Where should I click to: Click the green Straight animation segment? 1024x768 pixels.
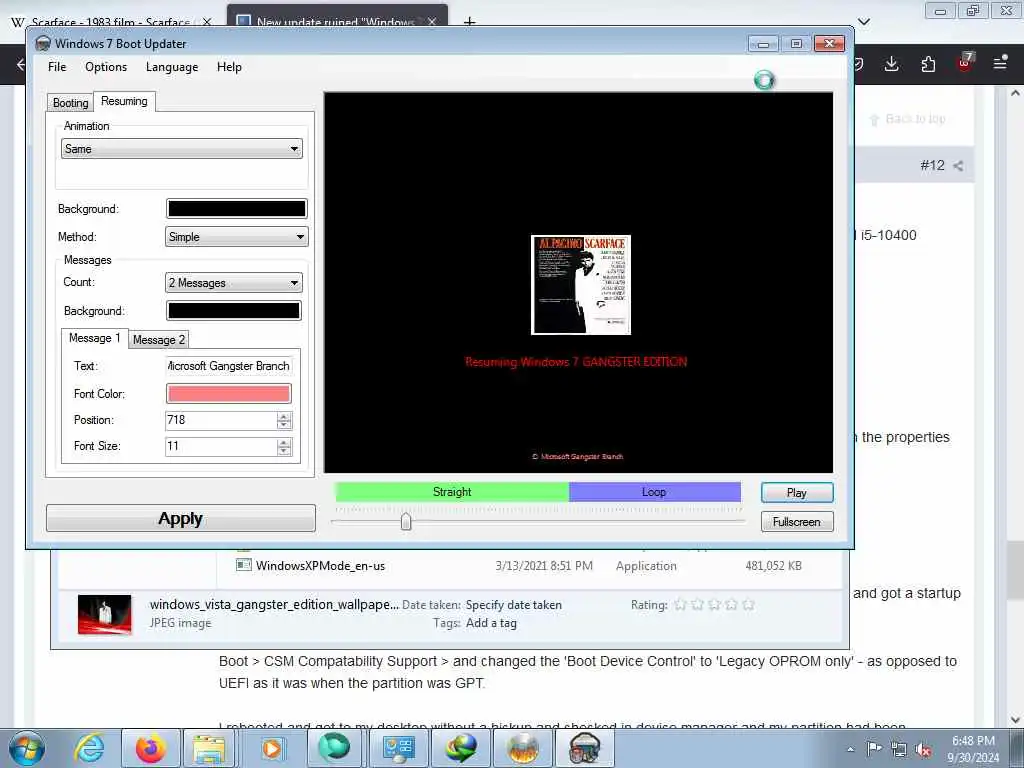click(452, 492)
